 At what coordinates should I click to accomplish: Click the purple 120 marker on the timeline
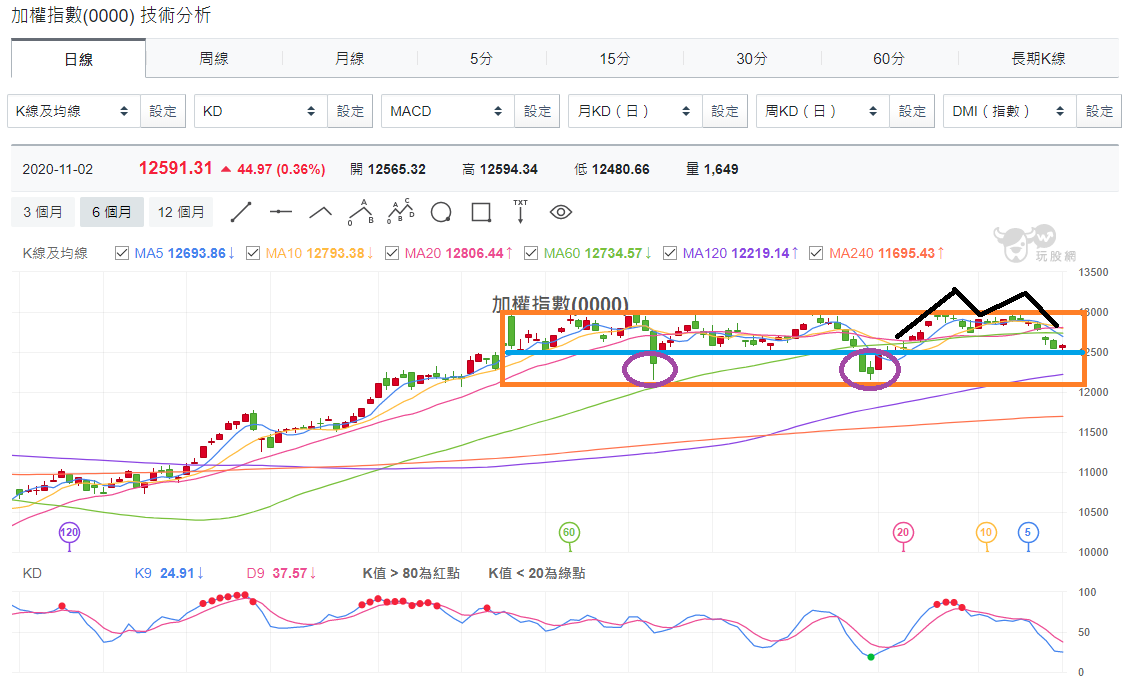tap(69, 533)
